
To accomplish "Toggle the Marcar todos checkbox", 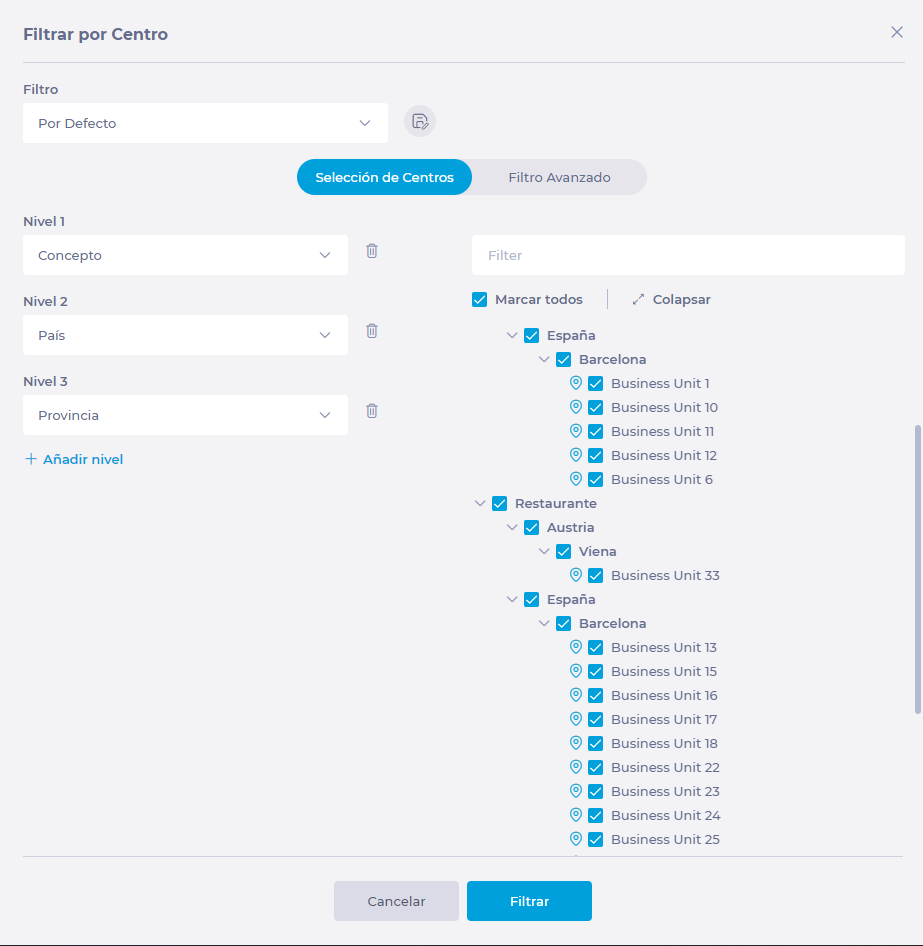I will (480, 300).
